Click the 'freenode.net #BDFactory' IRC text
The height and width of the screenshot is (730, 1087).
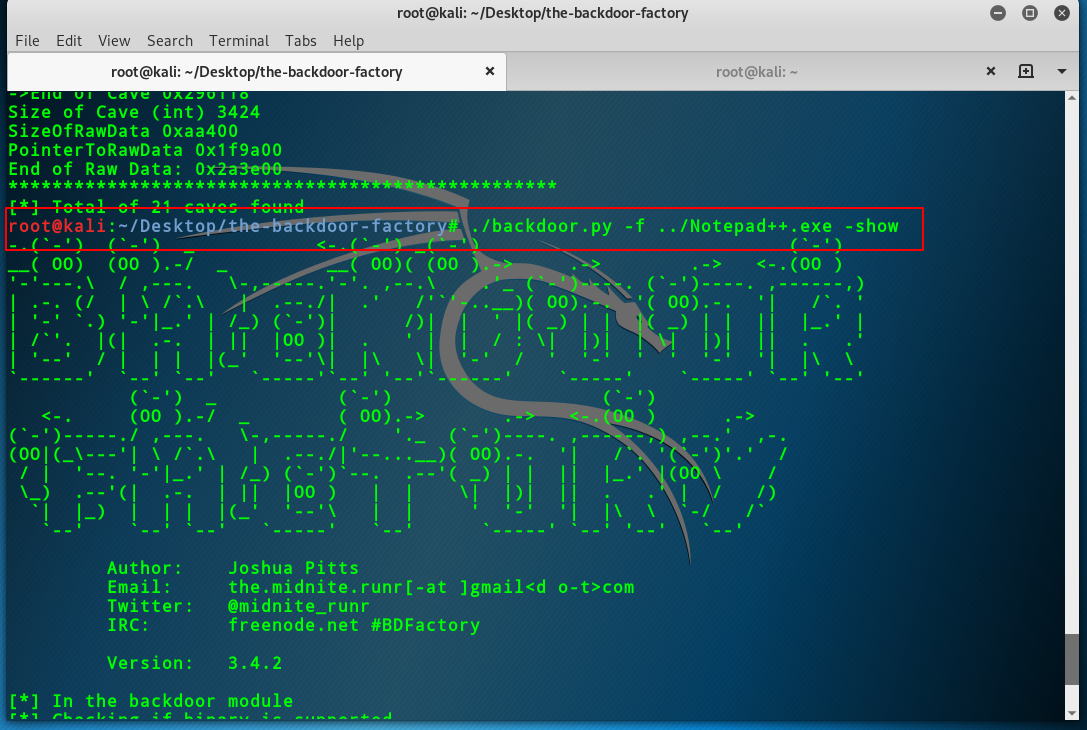tap(354, 625)
